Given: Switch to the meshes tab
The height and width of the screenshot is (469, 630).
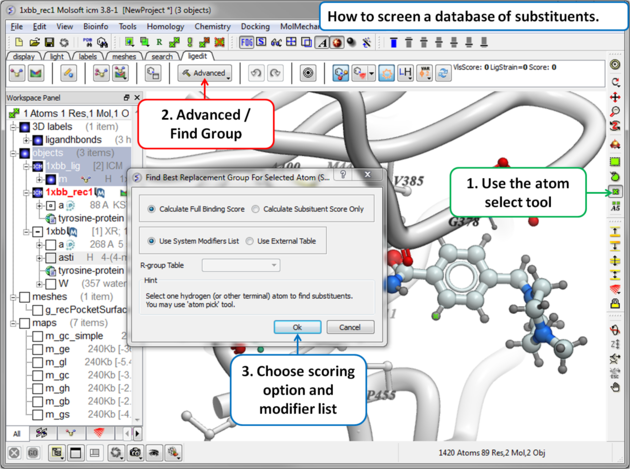Looking at the screenshot, I should pyautogui.click(x=123, y=57).
